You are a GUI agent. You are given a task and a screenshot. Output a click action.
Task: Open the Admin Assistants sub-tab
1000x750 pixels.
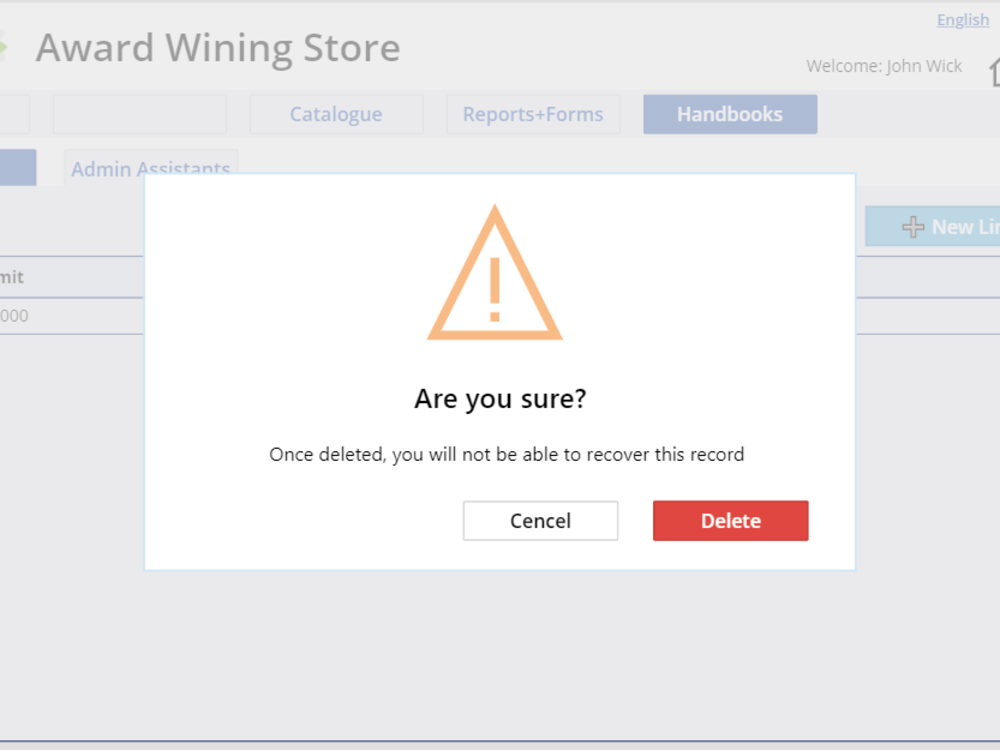point(151,168)
